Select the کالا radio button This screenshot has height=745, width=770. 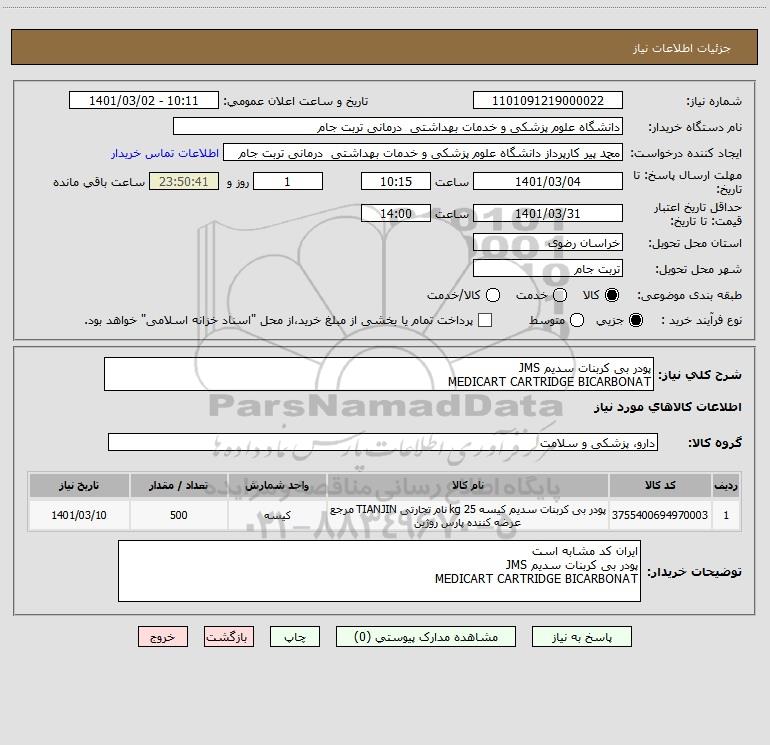tap(612, 295)
